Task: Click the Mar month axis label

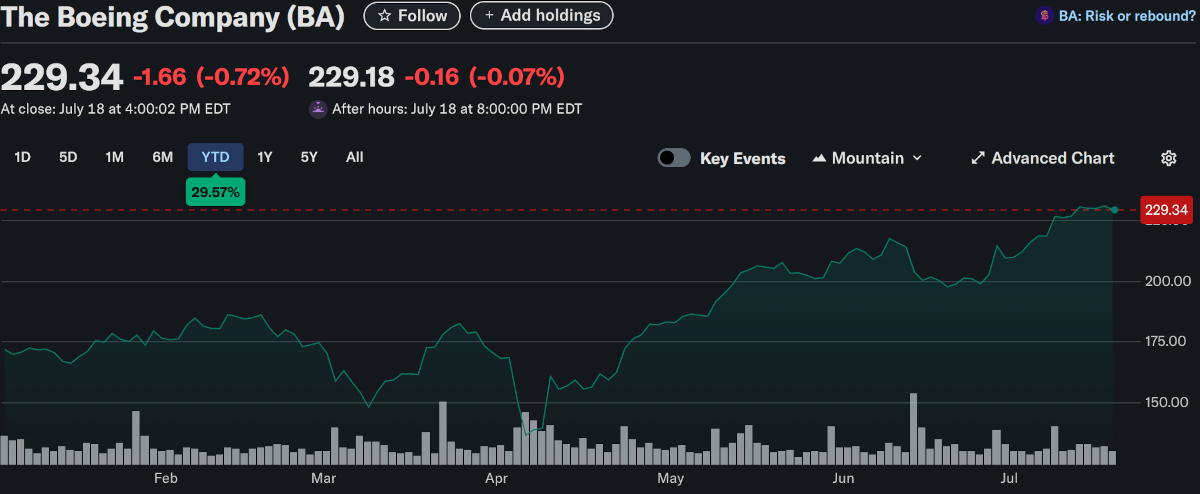Action: tap(323, 479)
